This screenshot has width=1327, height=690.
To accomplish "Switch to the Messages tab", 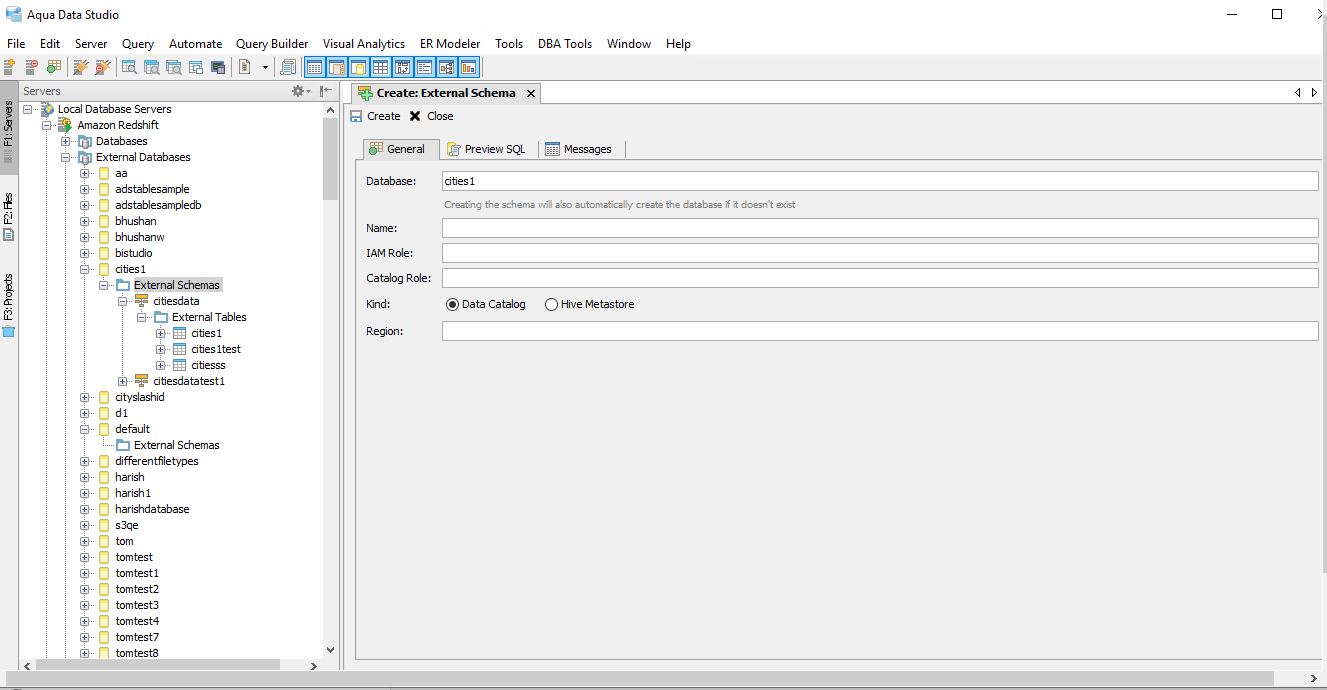I will click(579, 149).
